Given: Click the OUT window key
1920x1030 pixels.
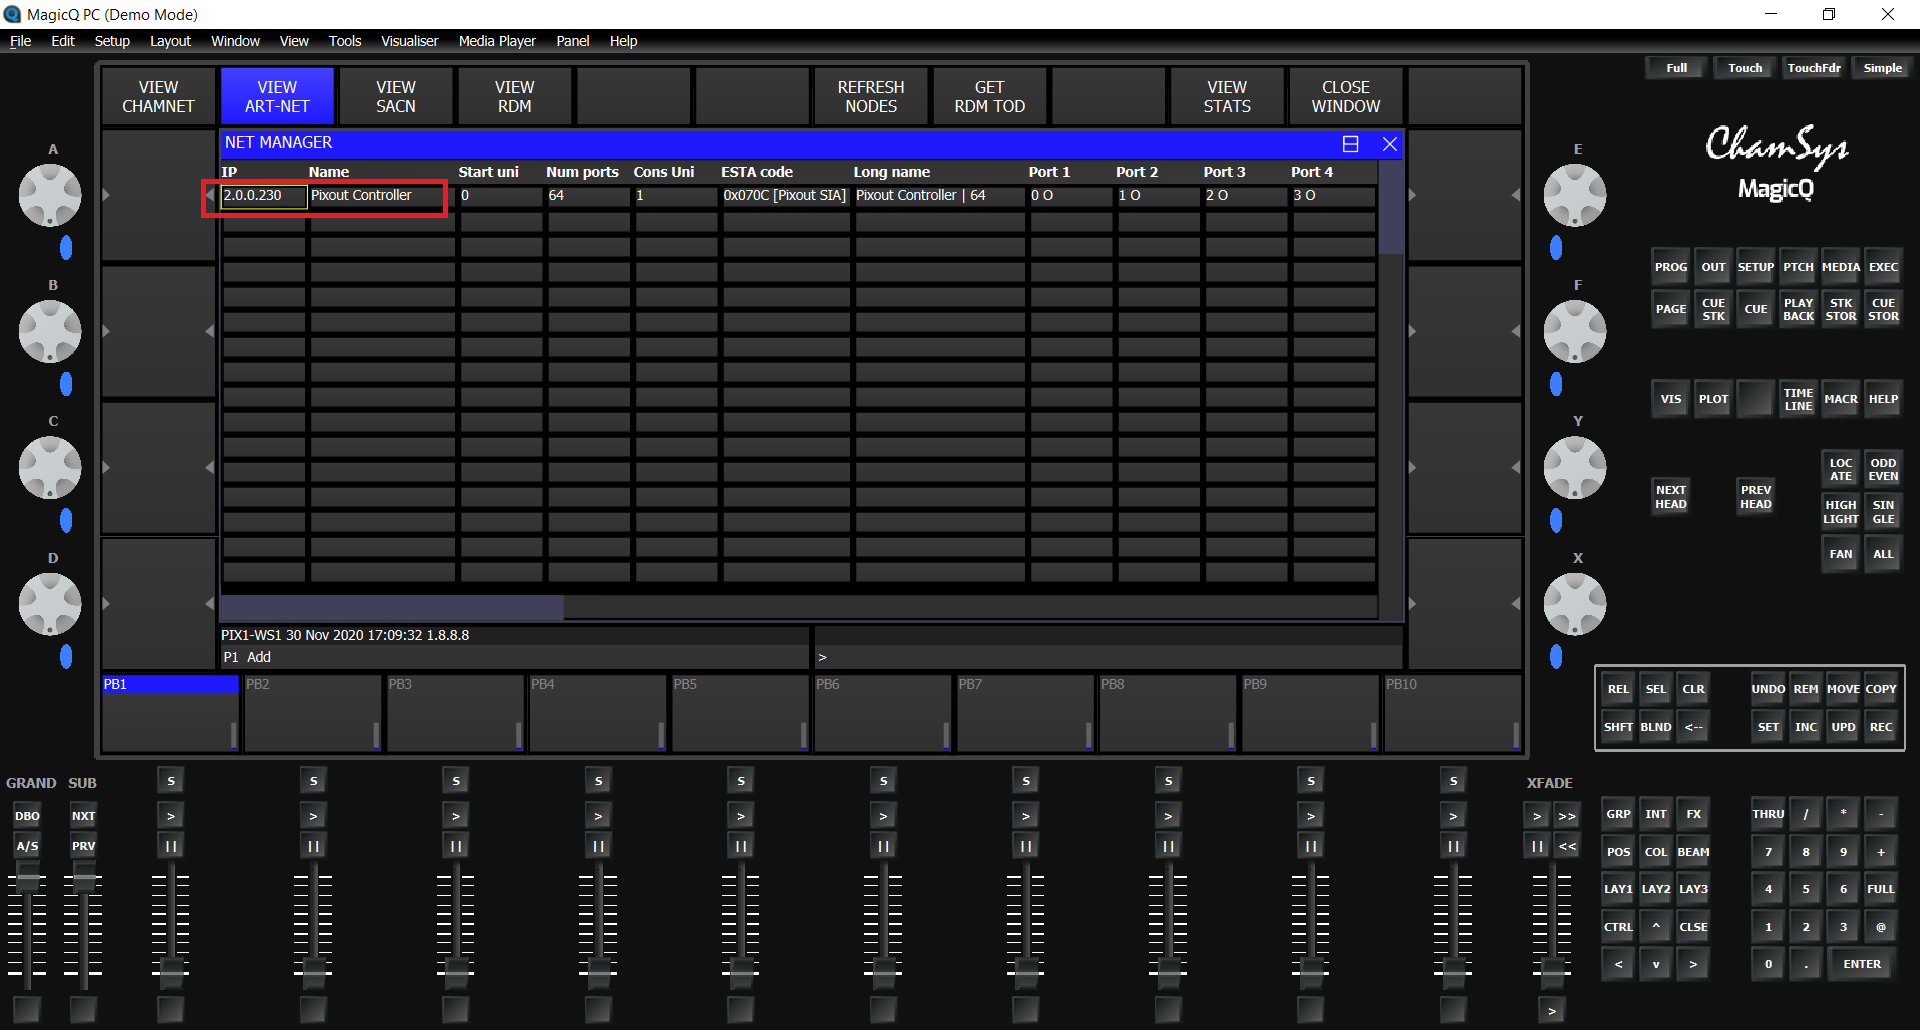Looking at the screenshot, I should coord(1713,267).
